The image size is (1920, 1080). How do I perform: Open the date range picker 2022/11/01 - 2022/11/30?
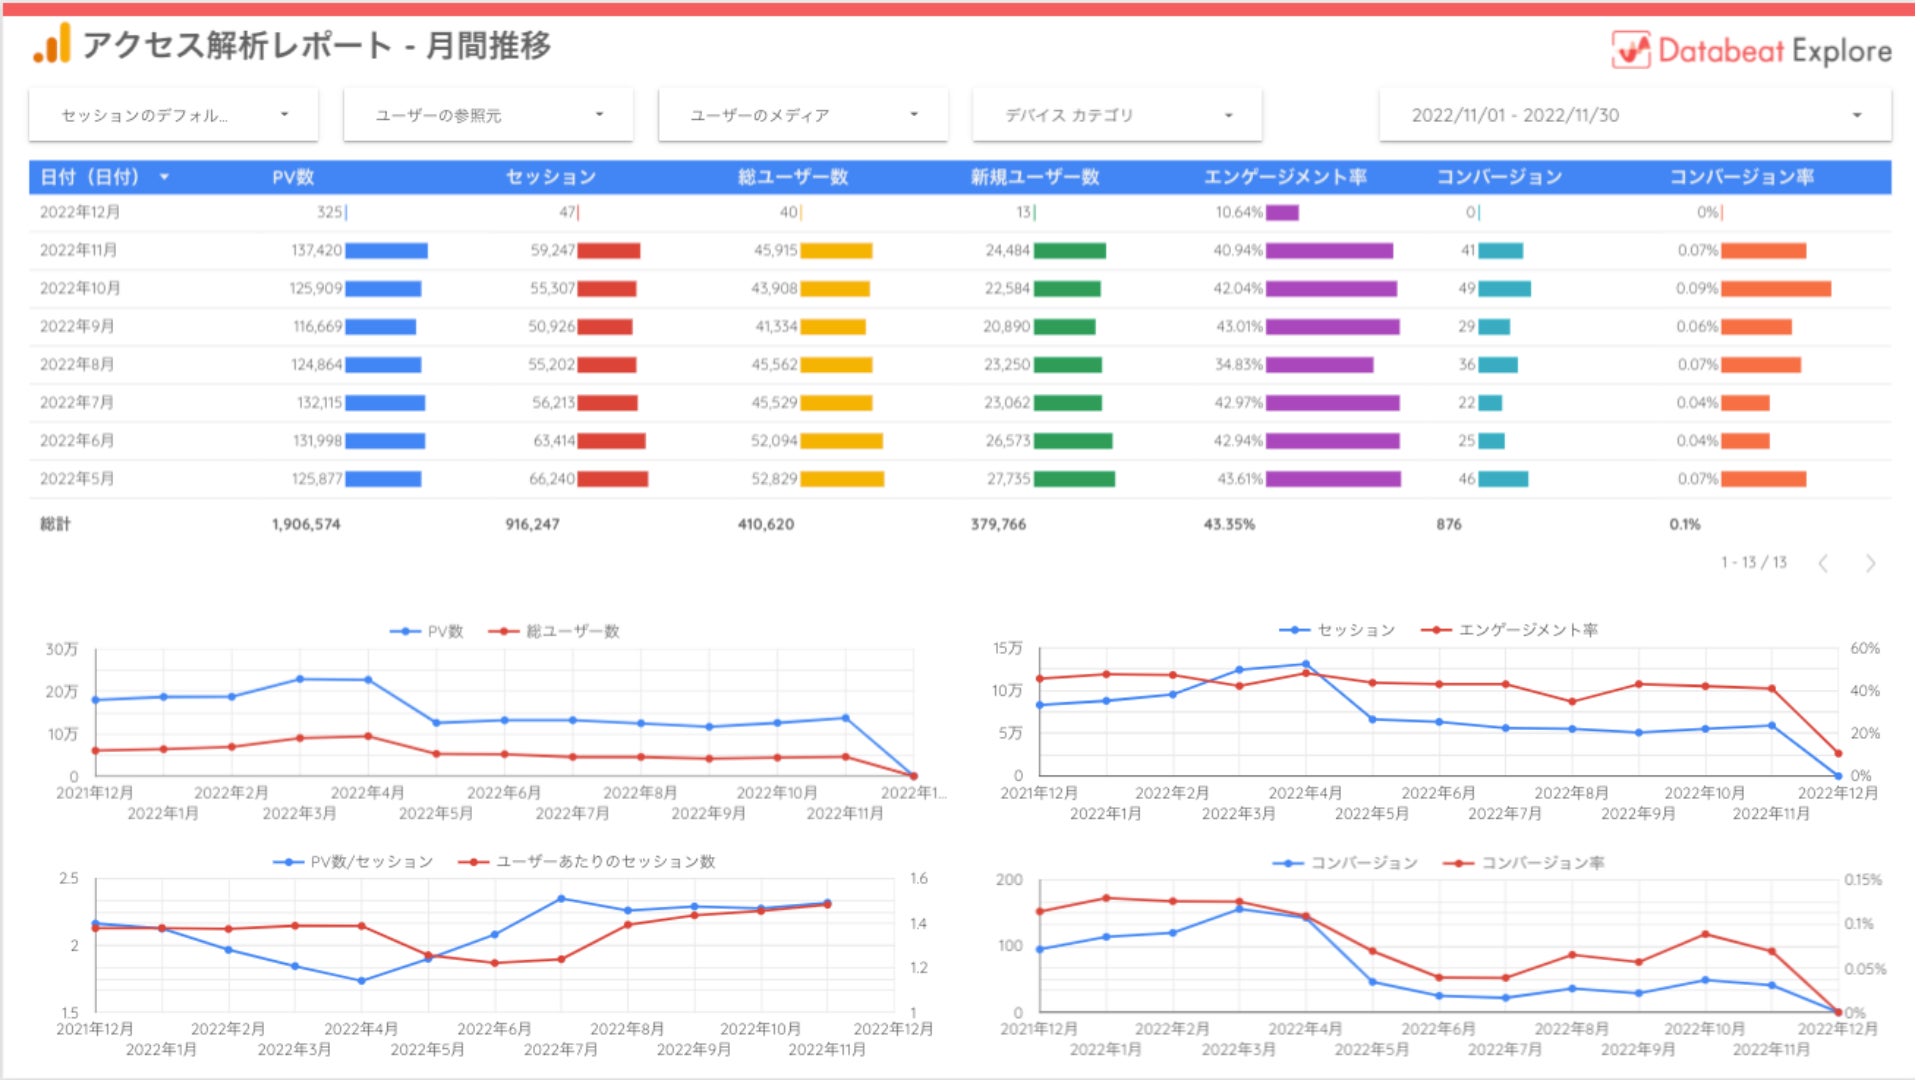click(1634, 115)
